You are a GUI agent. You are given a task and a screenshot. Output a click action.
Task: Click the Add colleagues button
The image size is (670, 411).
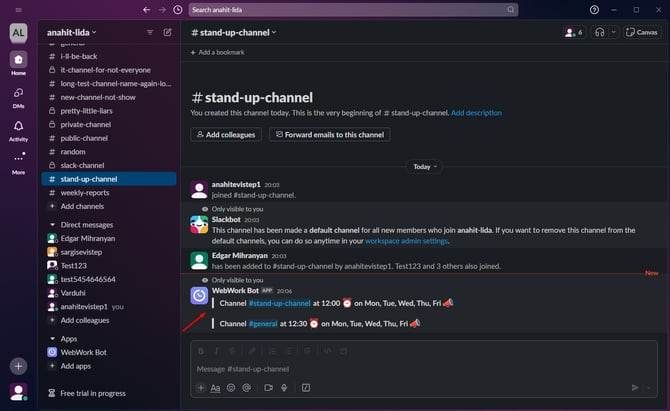[x=226, y=134]
